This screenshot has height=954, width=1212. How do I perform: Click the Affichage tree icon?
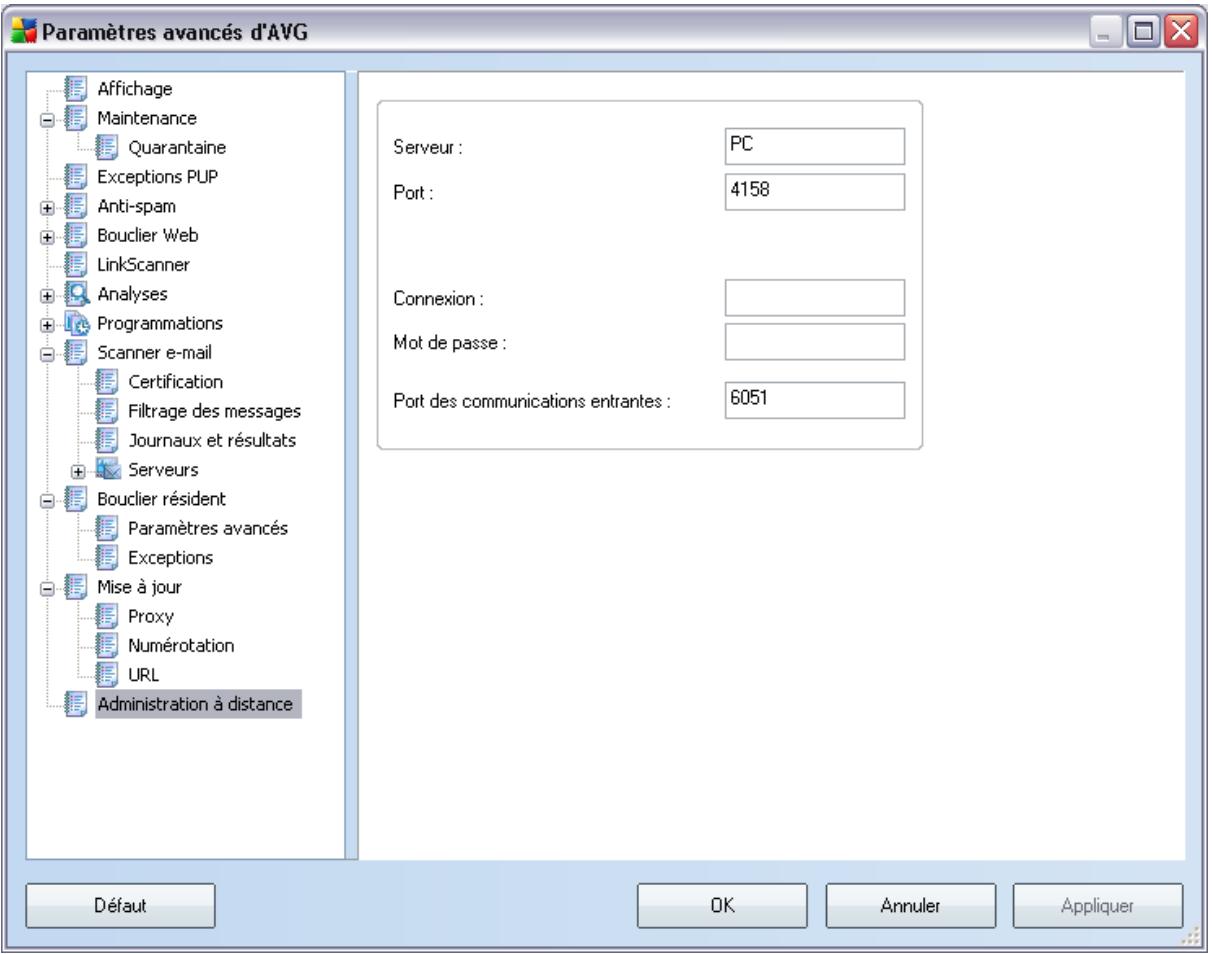(x=74, y=88)
